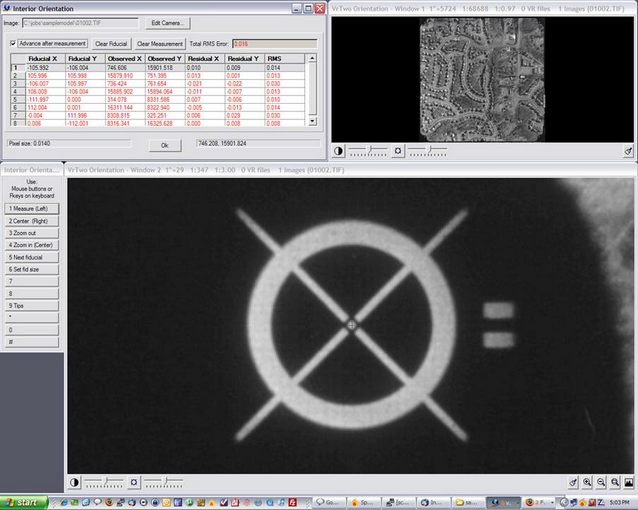The width and height of the screenshot is (638, 510).
Task: Click Image path field
Action: point(80,23)
